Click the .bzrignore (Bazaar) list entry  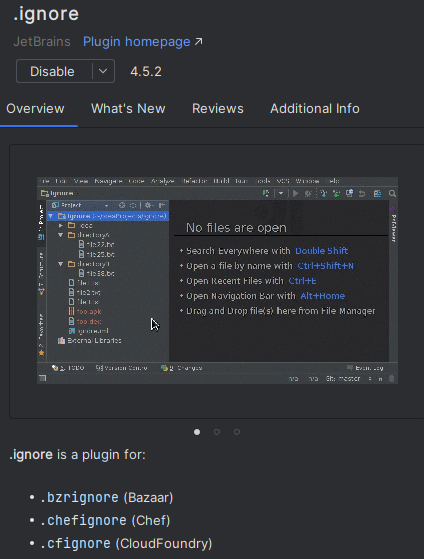click(106, 497)
